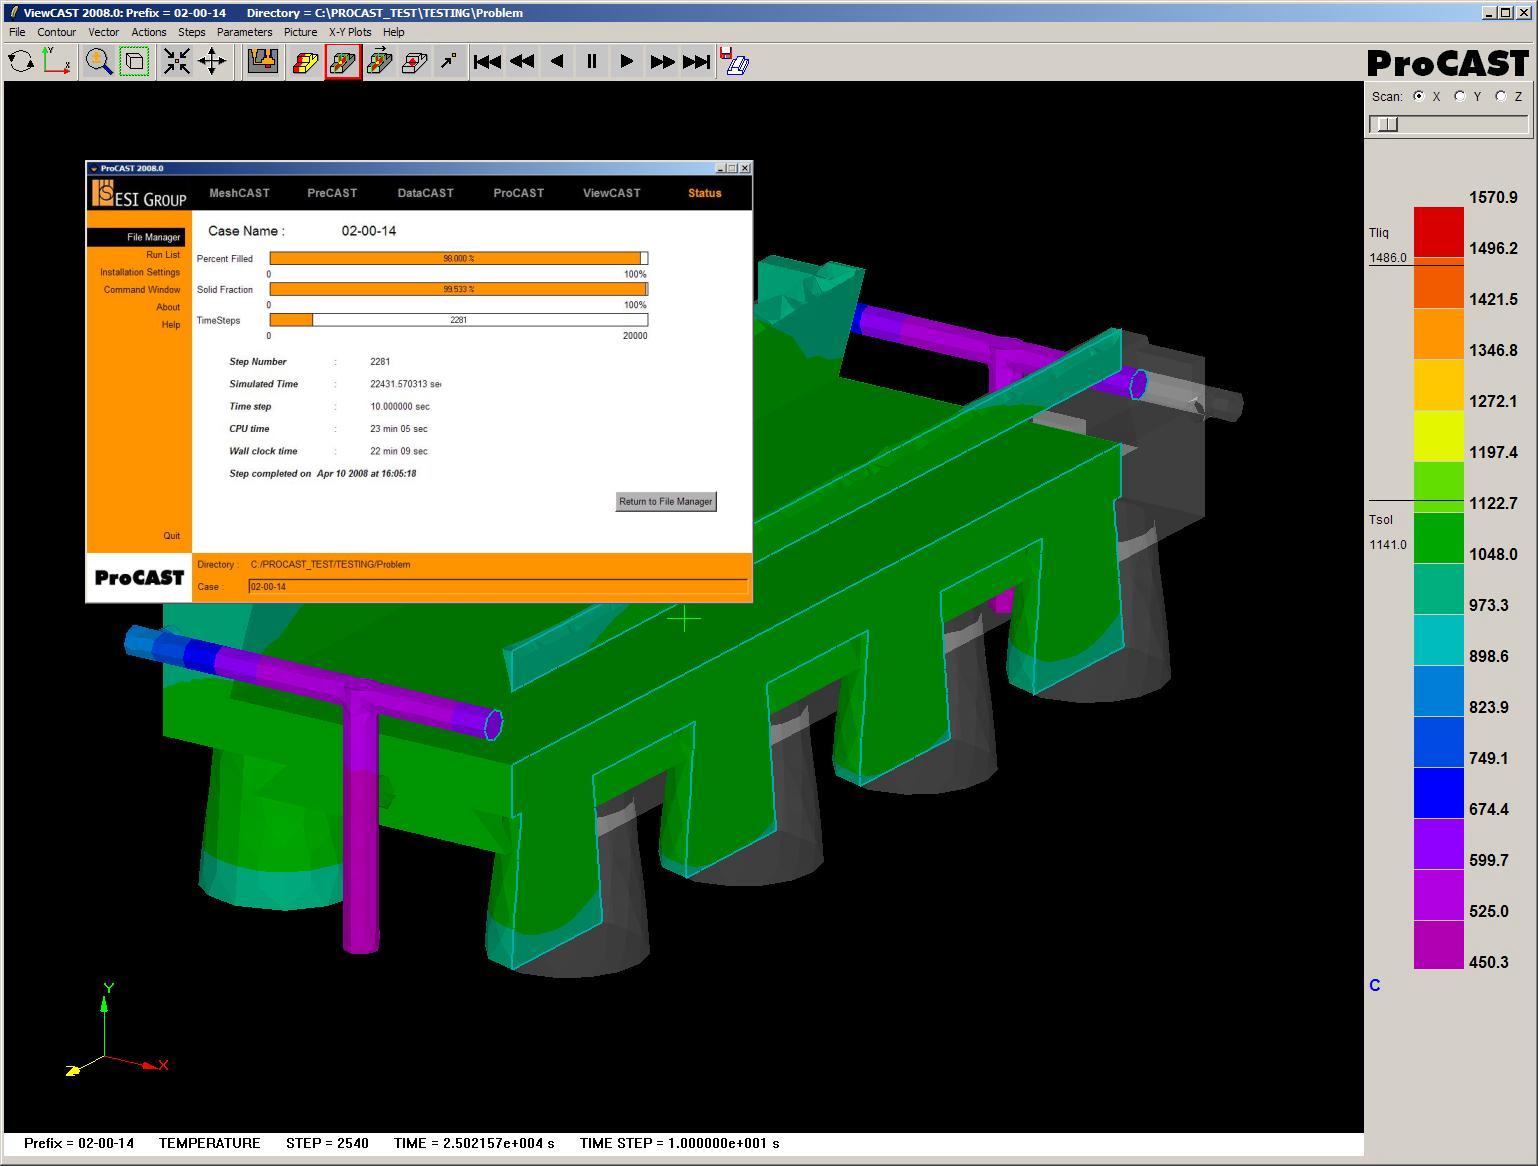The image size is (1538, 1166).
Task: Switch to ProCAST tab in manager window
Action: point(518,193)
